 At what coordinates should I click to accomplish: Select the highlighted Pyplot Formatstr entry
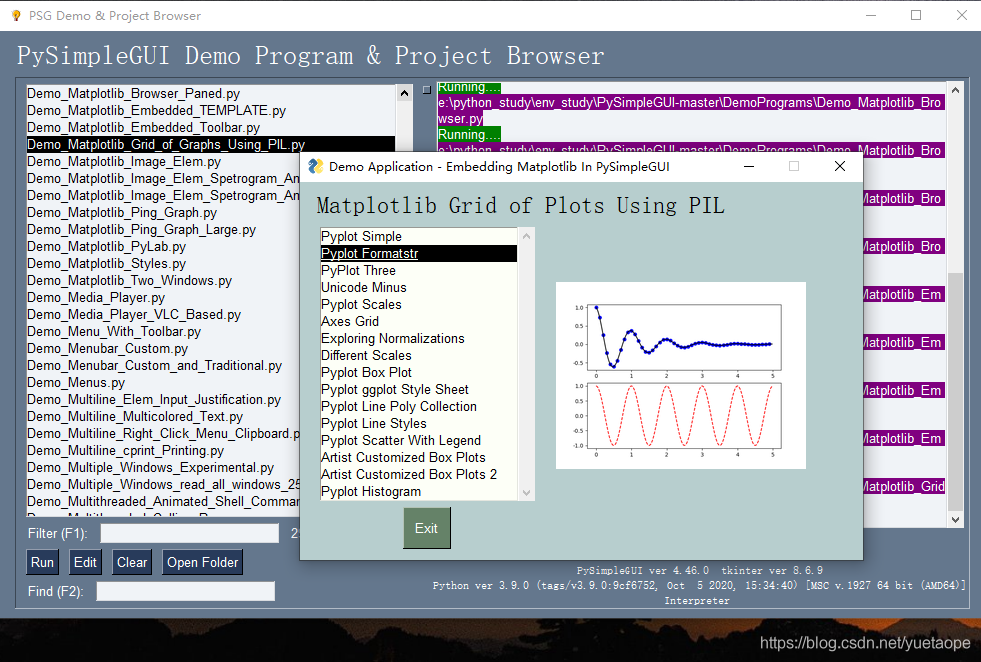[419, 253]
